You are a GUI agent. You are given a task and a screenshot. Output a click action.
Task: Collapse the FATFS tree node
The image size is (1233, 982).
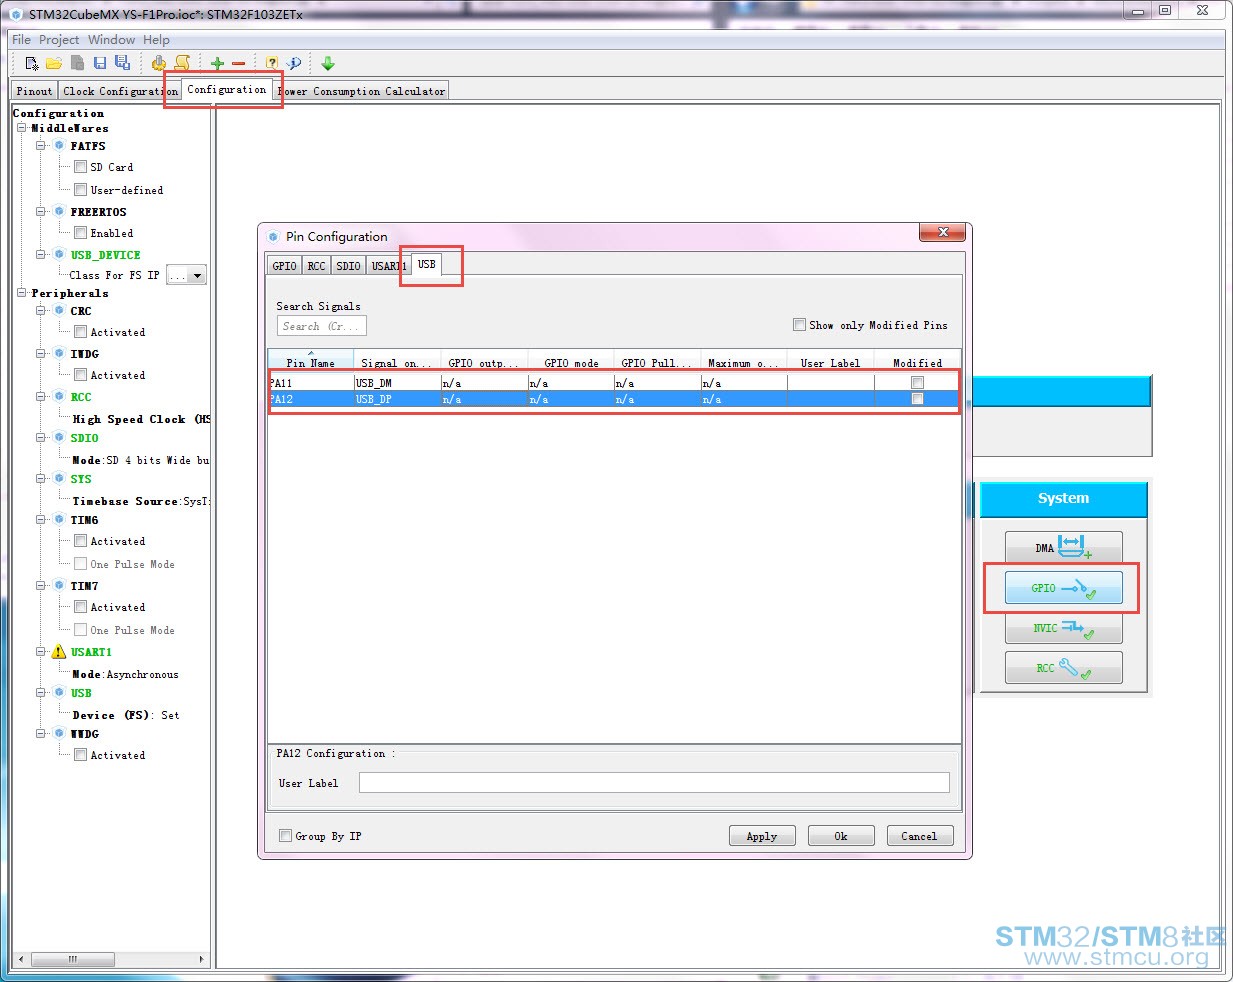[x=41, y=146]
